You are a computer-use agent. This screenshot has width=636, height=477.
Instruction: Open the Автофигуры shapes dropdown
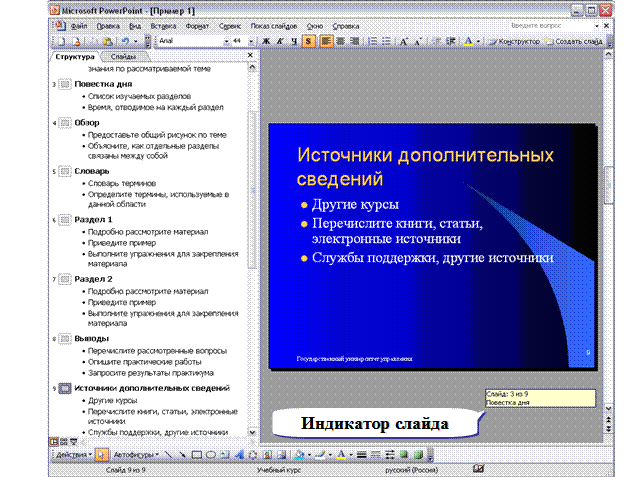click(x=135, y=455)
